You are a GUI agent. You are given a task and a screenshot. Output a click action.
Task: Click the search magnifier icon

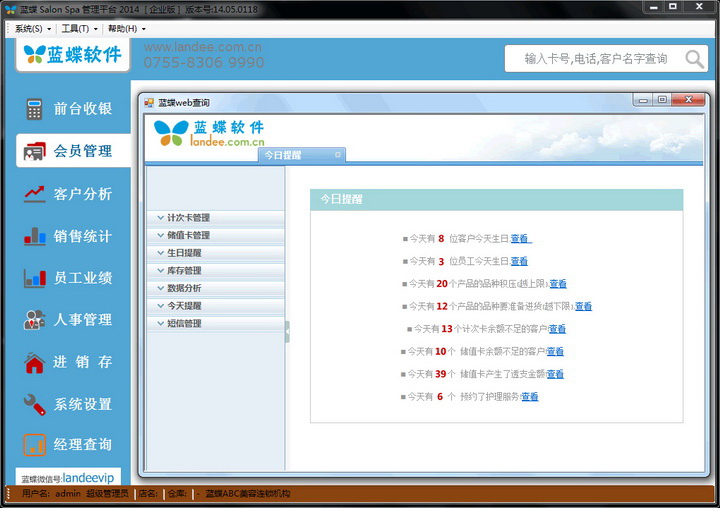pos(694,59)
